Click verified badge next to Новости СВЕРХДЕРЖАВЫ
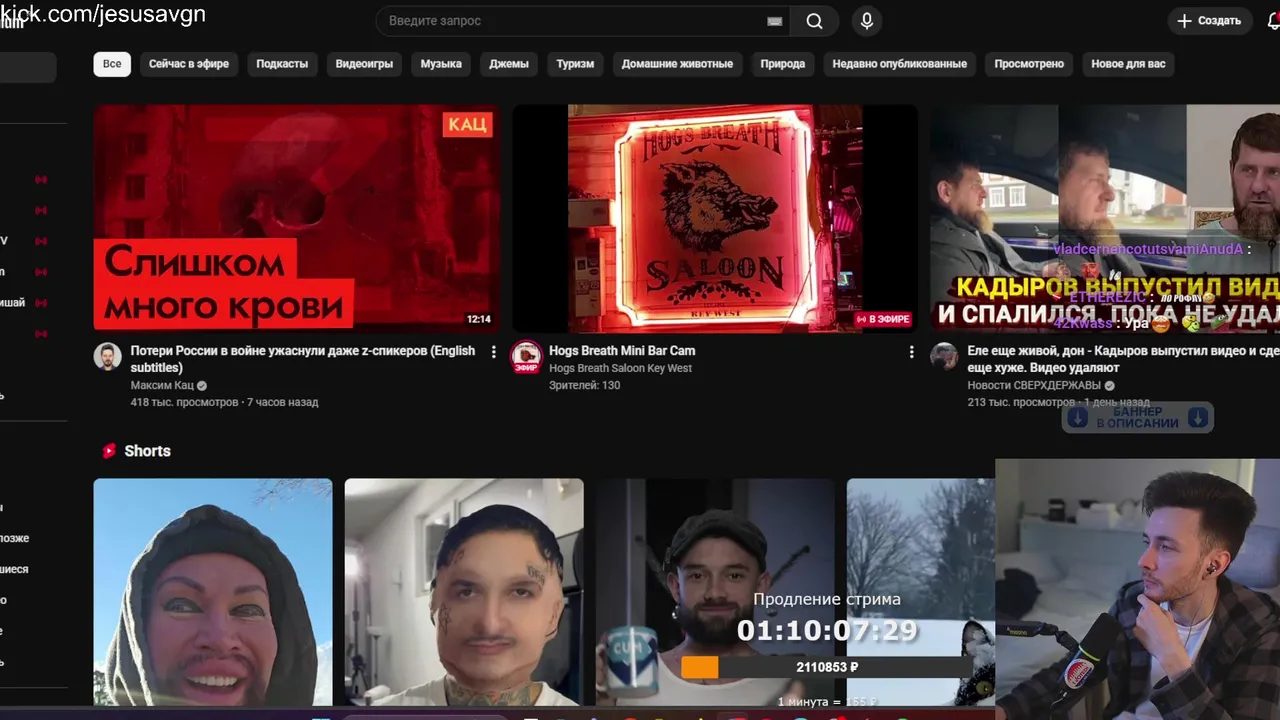 (1110, 386)
